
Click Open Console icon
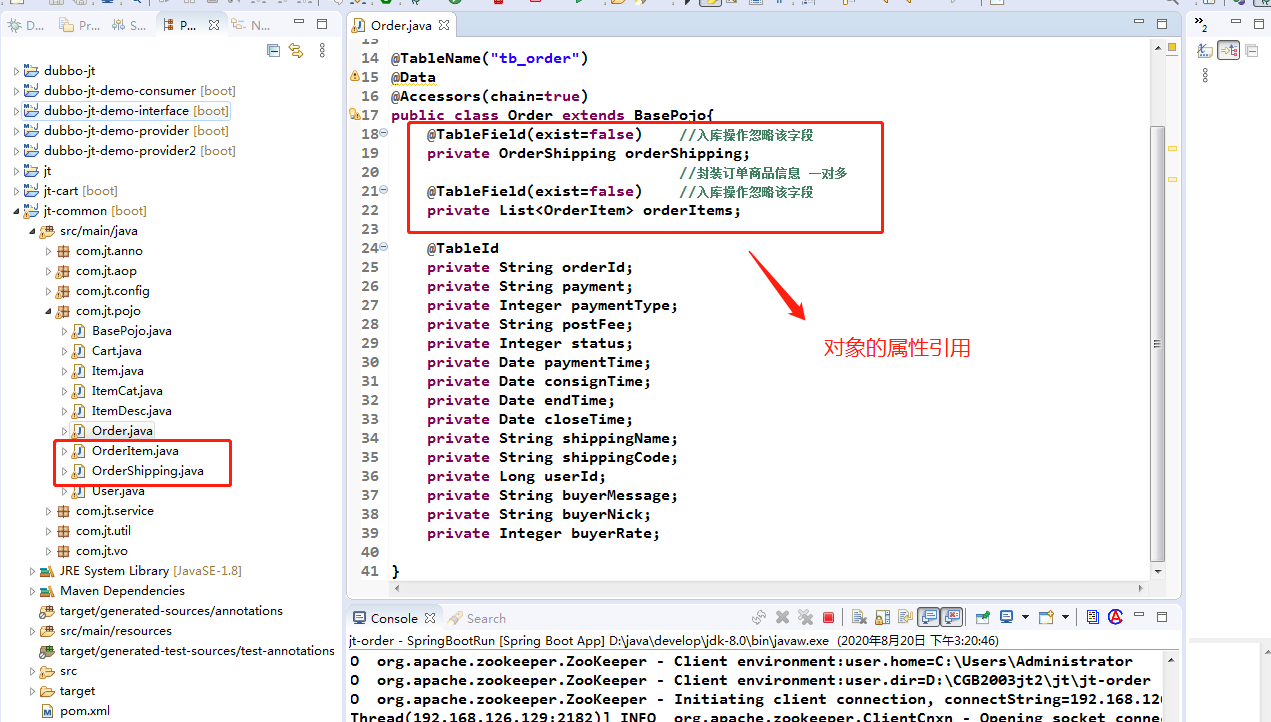pos(1046,618)
